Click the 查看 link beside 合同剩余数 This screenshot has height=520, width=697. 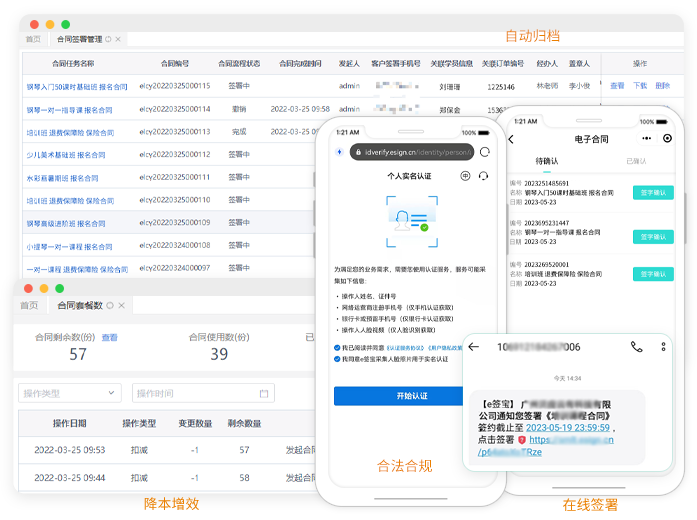click(x=109, y=338)
